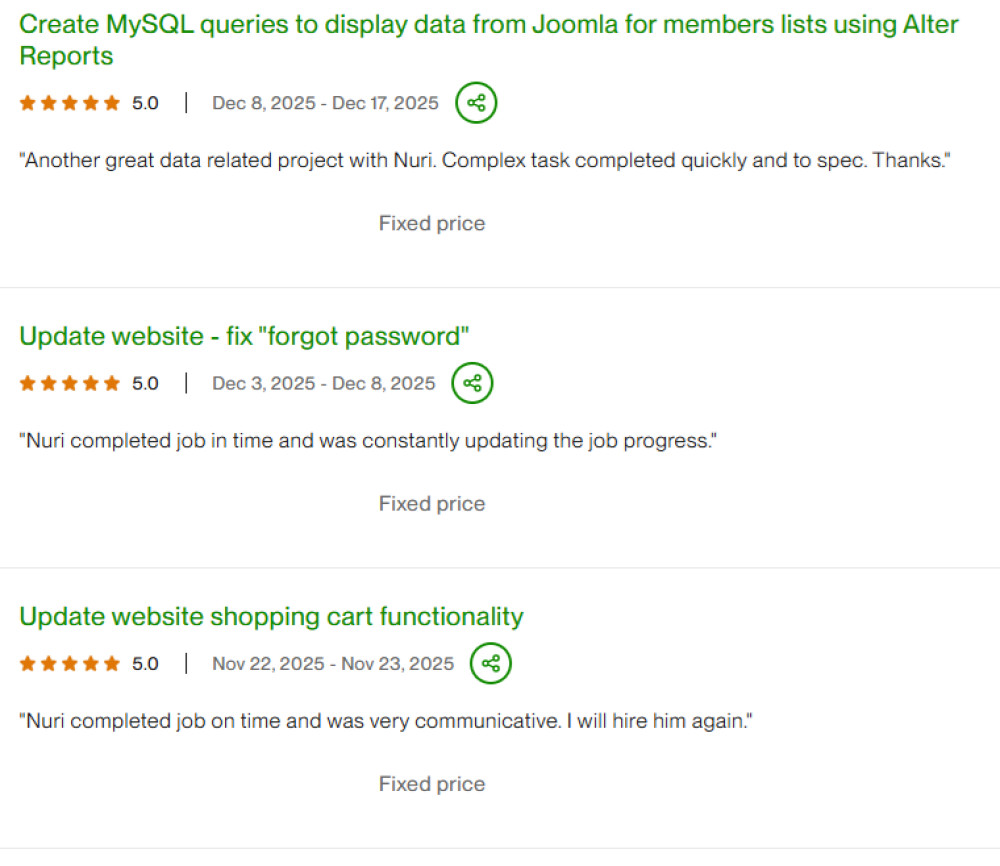Click the 5.0 score on the shopping cart job
1000x866 pixels.
[145, 663]
